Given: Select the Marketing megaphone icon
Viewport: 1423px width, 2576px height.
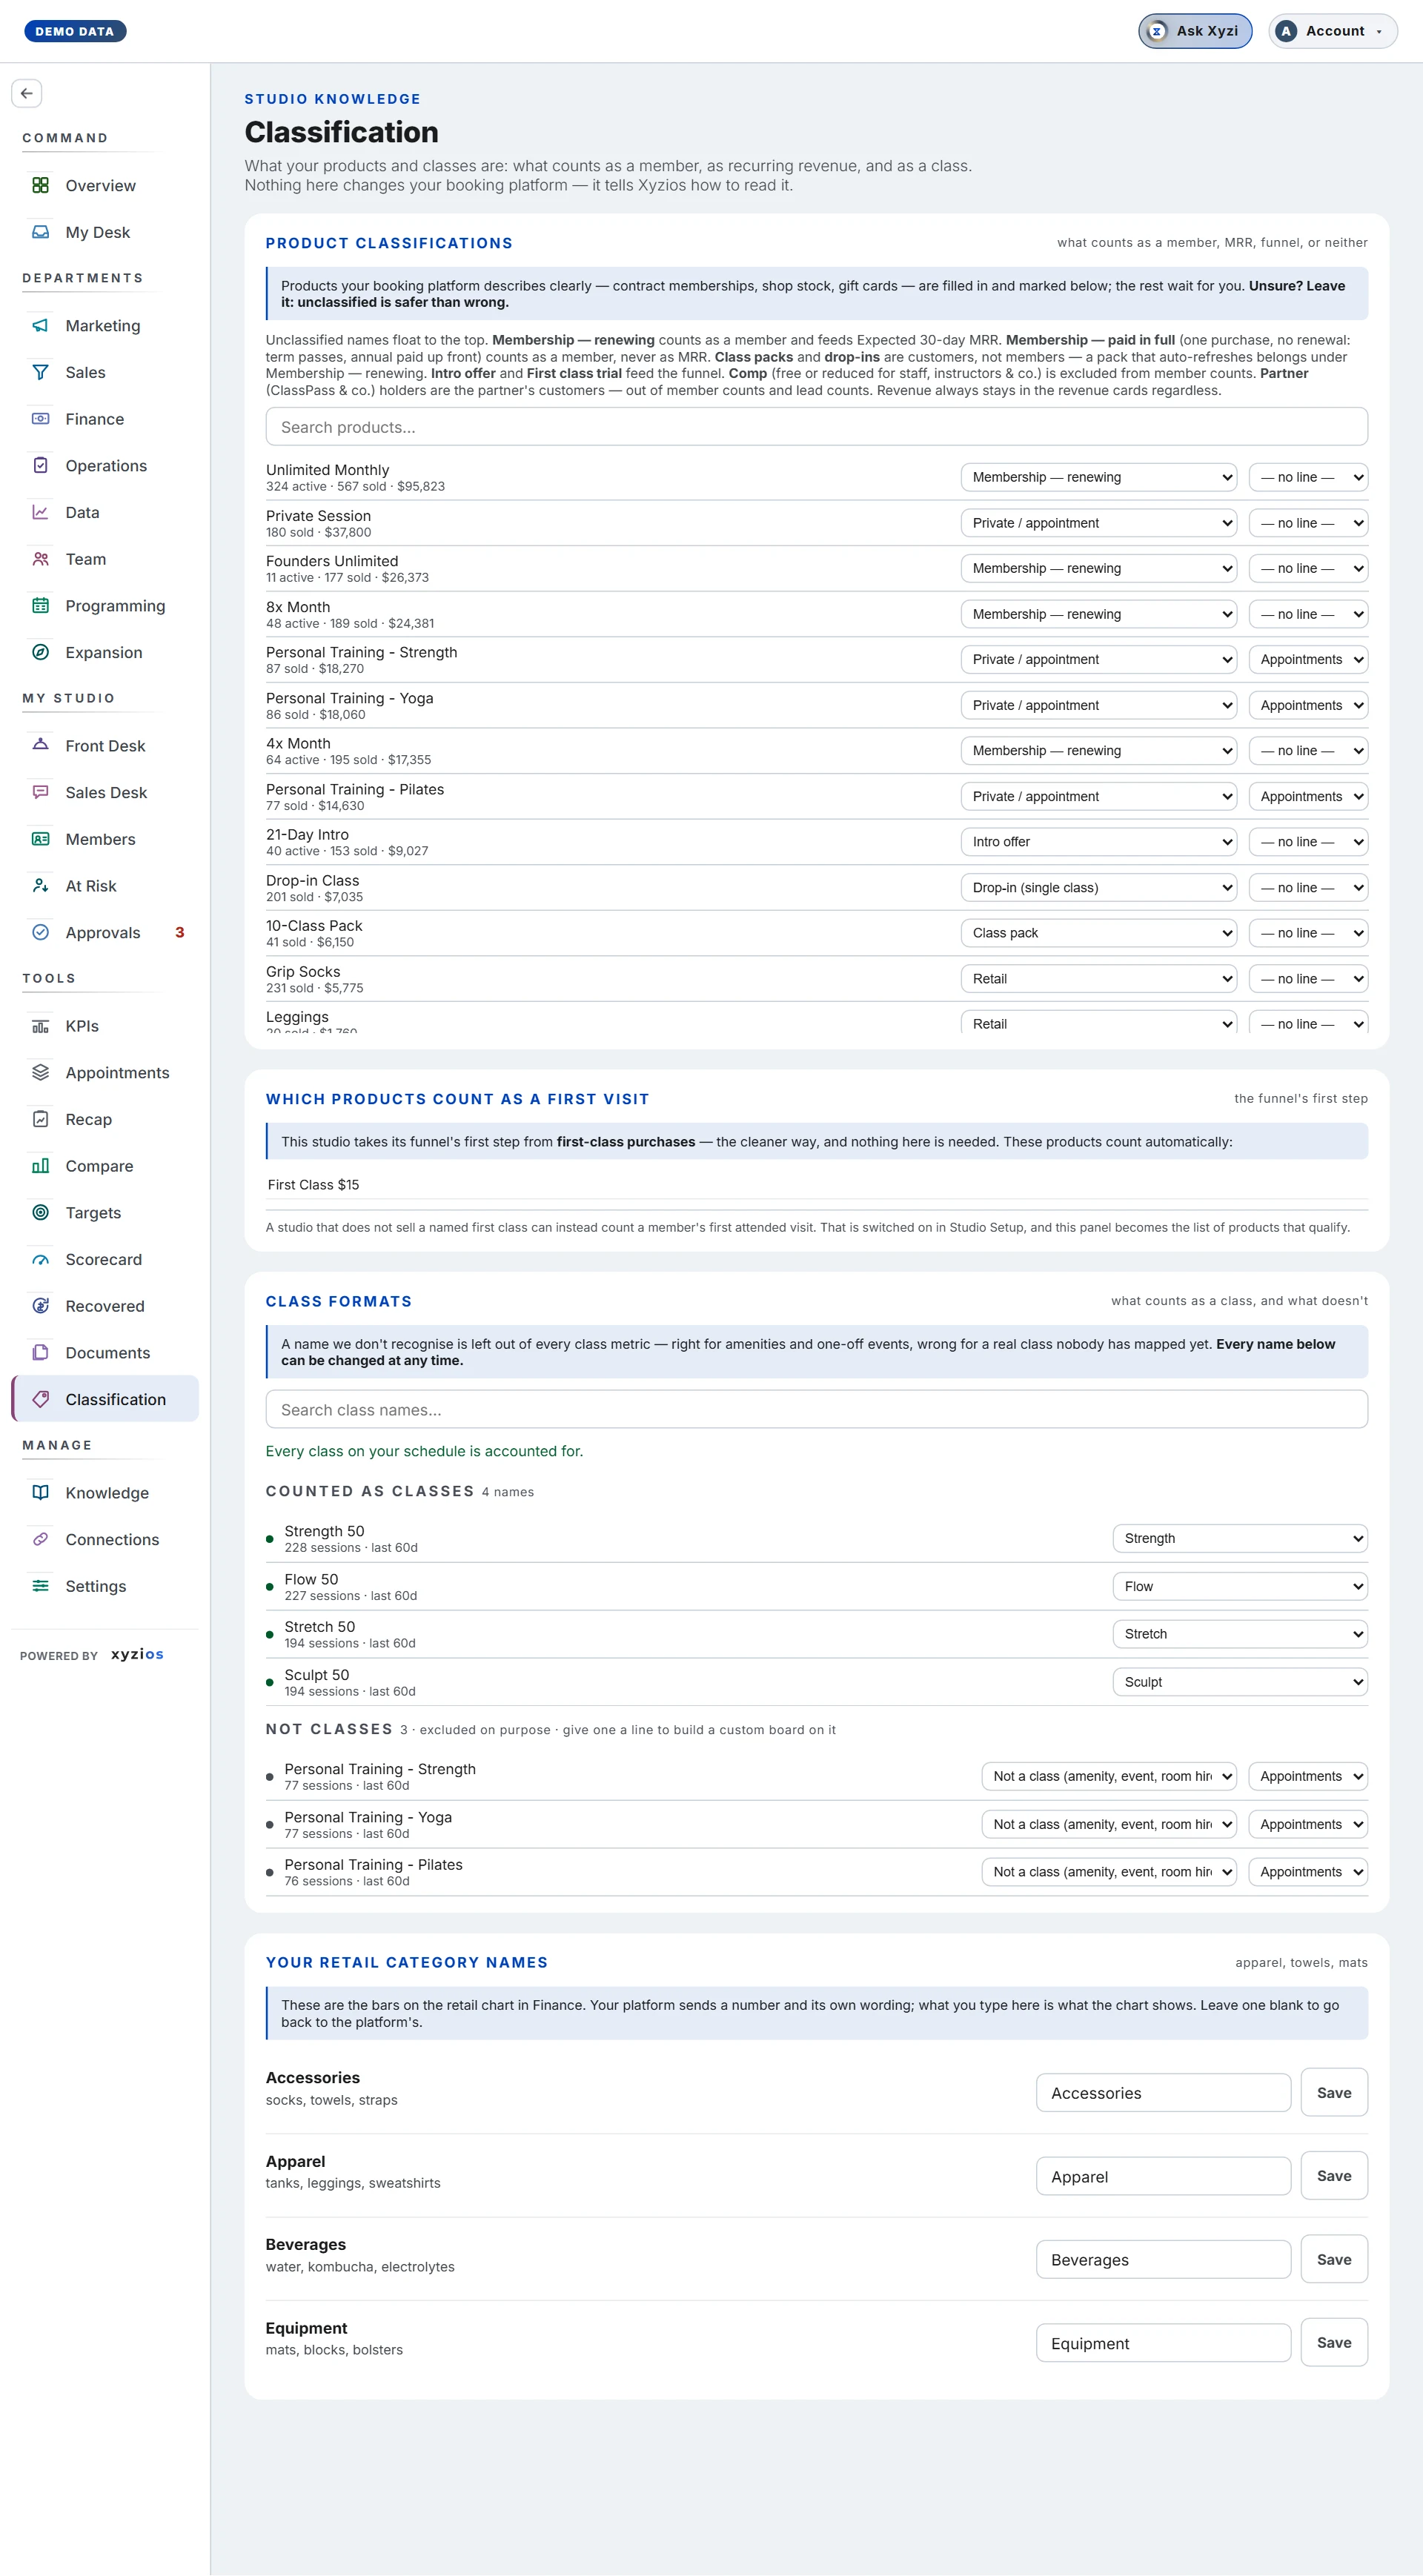Looking at the screenshot, I should click(x=40, y=325).
